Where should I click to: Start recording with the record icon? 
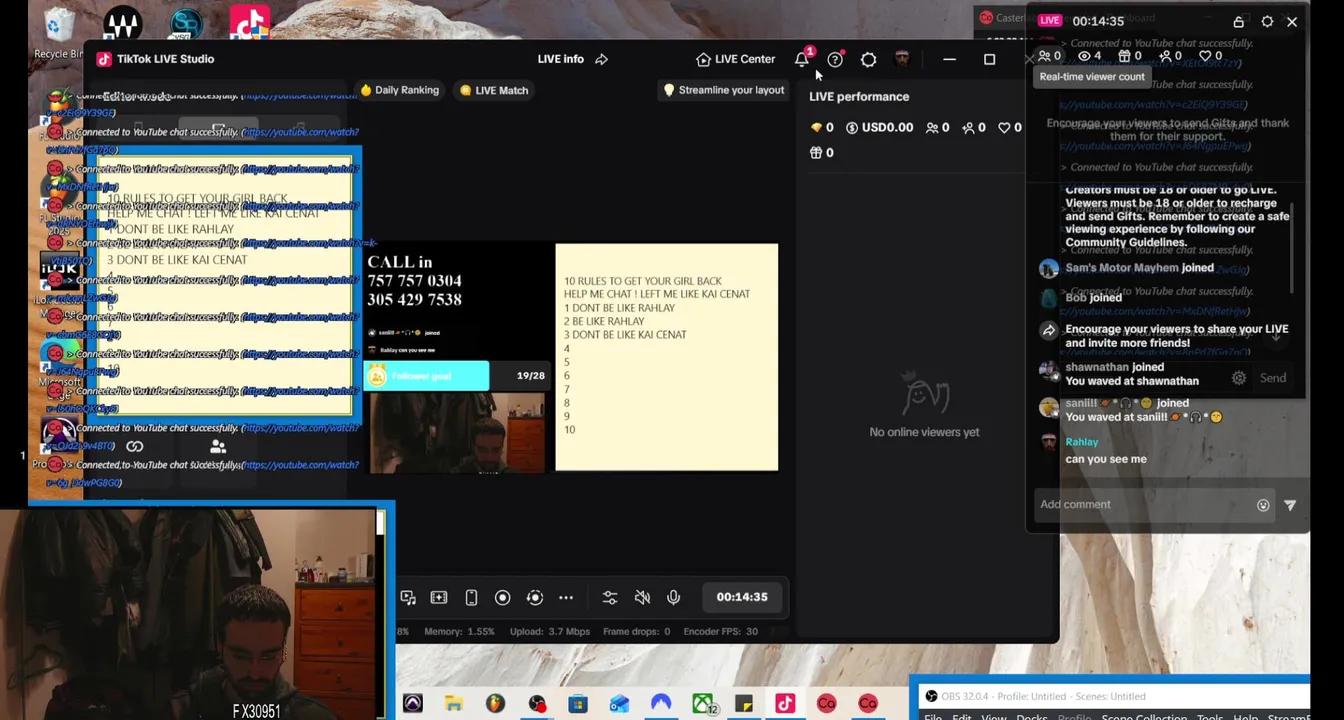tap(503, 597)
